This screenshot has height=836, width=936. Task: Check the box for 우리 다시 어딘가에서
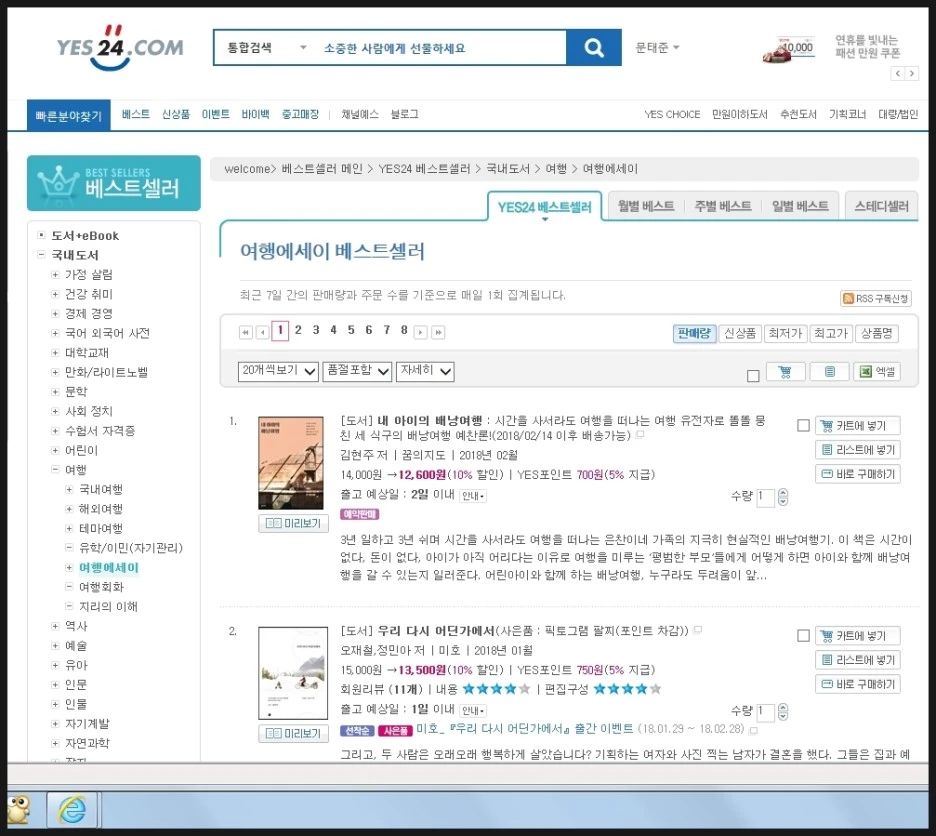point(803,635)
